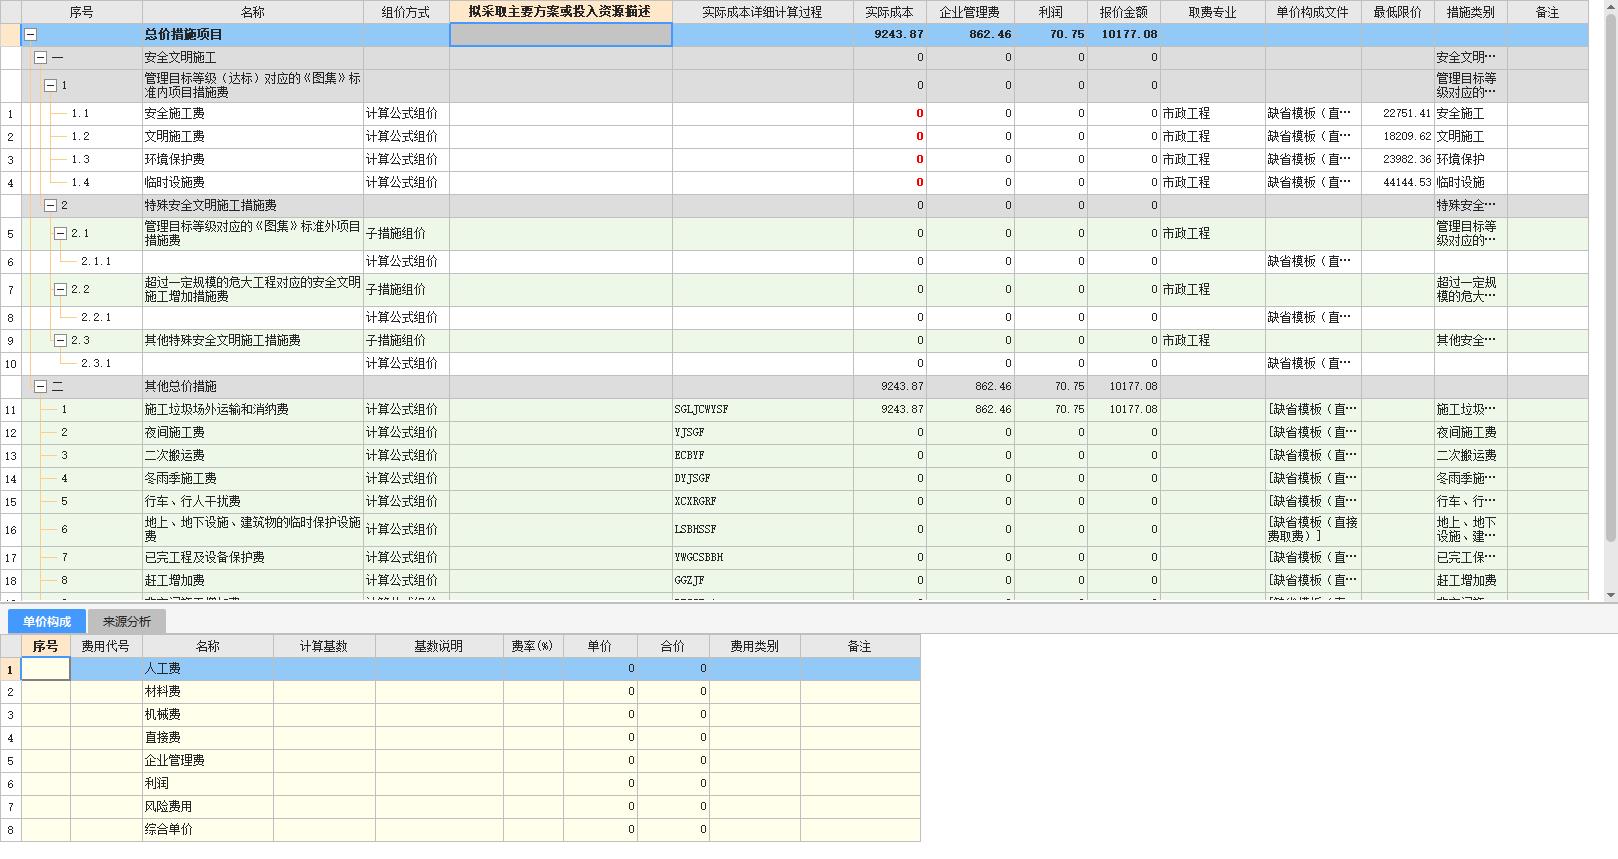Click 子措施组价 cell in row 2.1
The width and height of the screenshot is (1618, 859).
(x=406, y=234)
